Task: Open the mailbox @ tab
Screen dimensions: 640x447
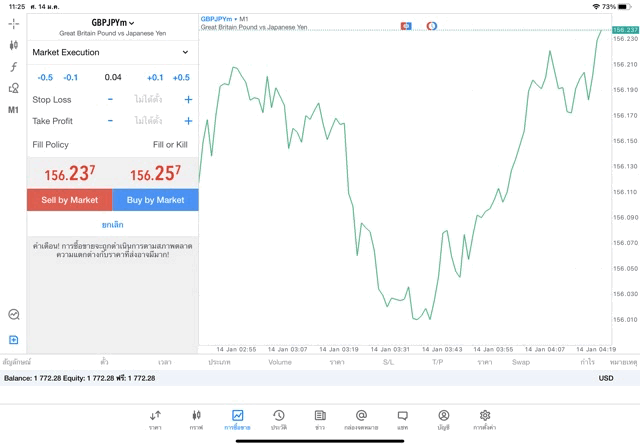Action: tap(361, 420)
